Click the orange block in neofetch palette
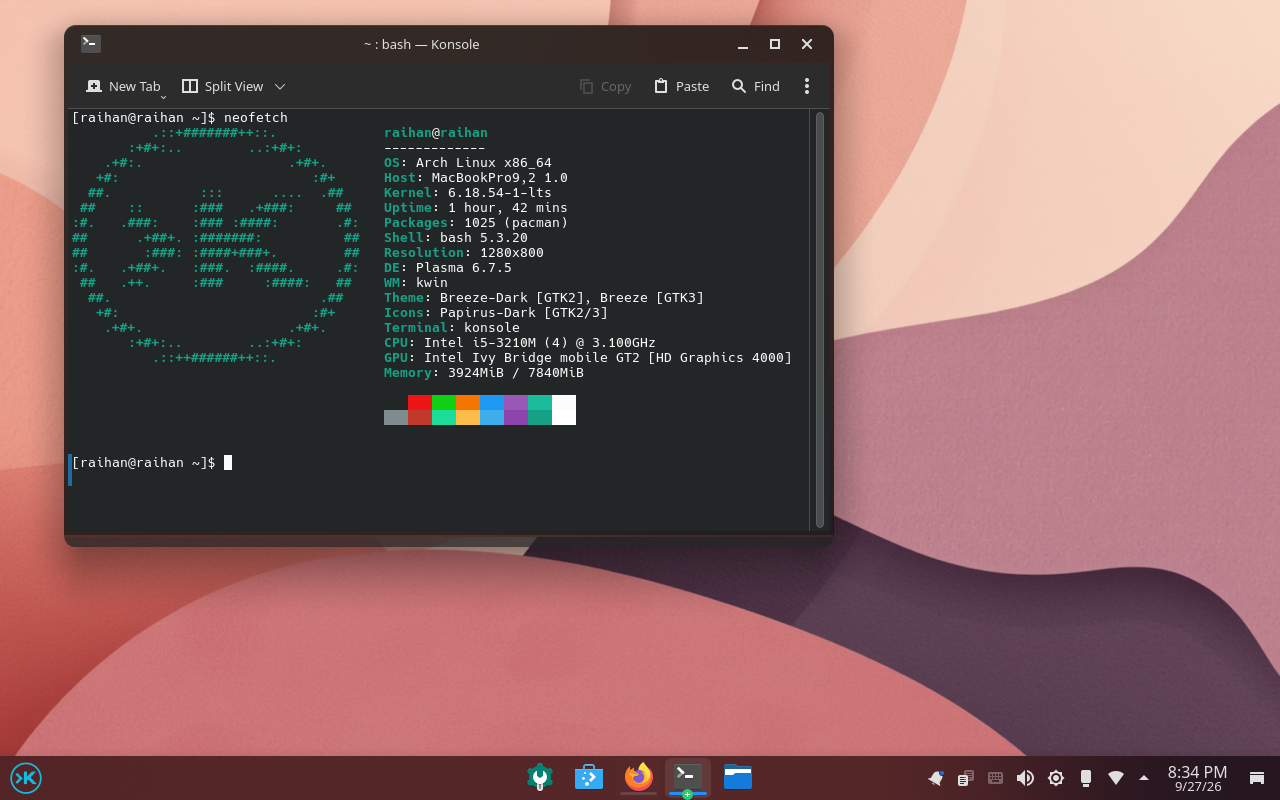Viewport: 1280px width, 800px height. click(x=468, y=402)
